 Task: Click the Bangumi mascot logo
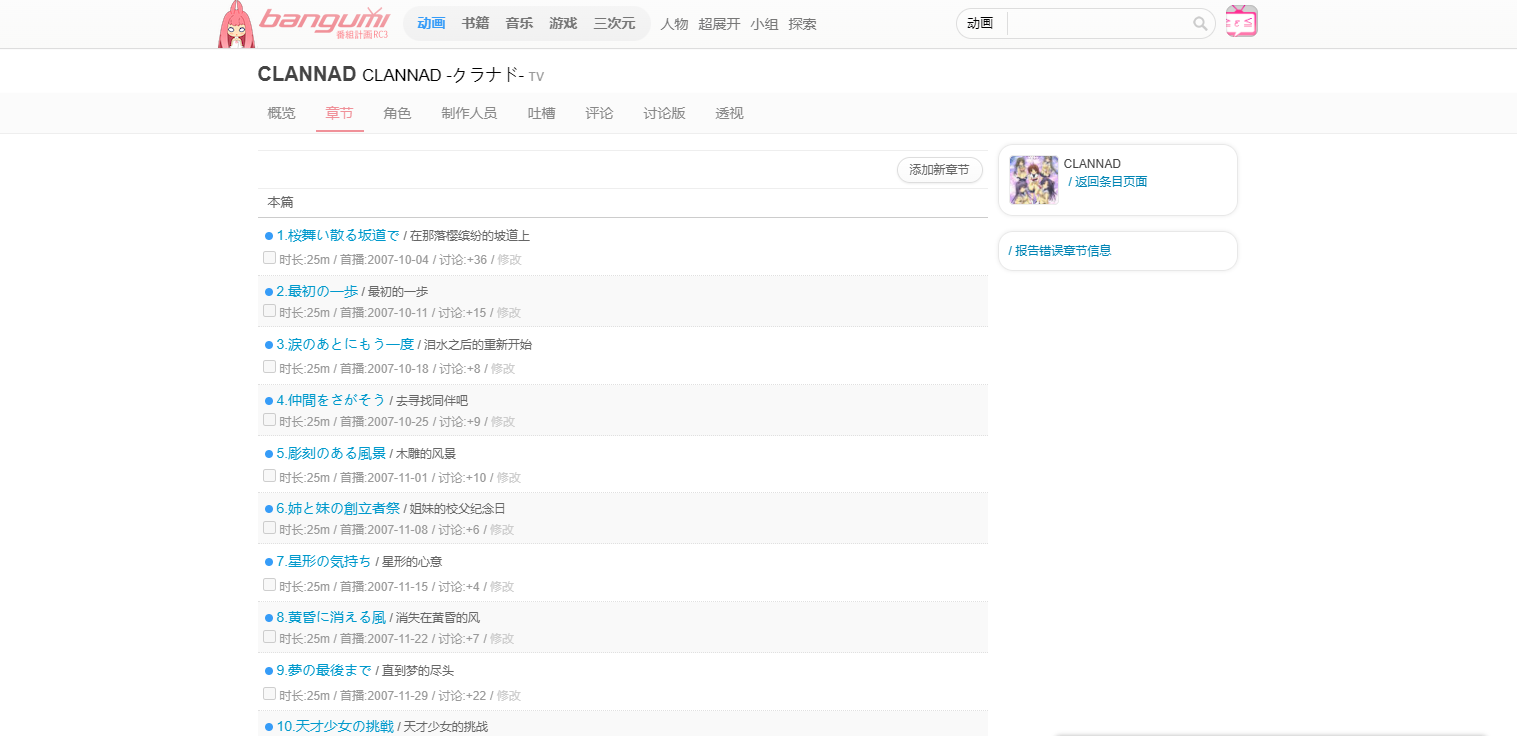coord(236,25)
